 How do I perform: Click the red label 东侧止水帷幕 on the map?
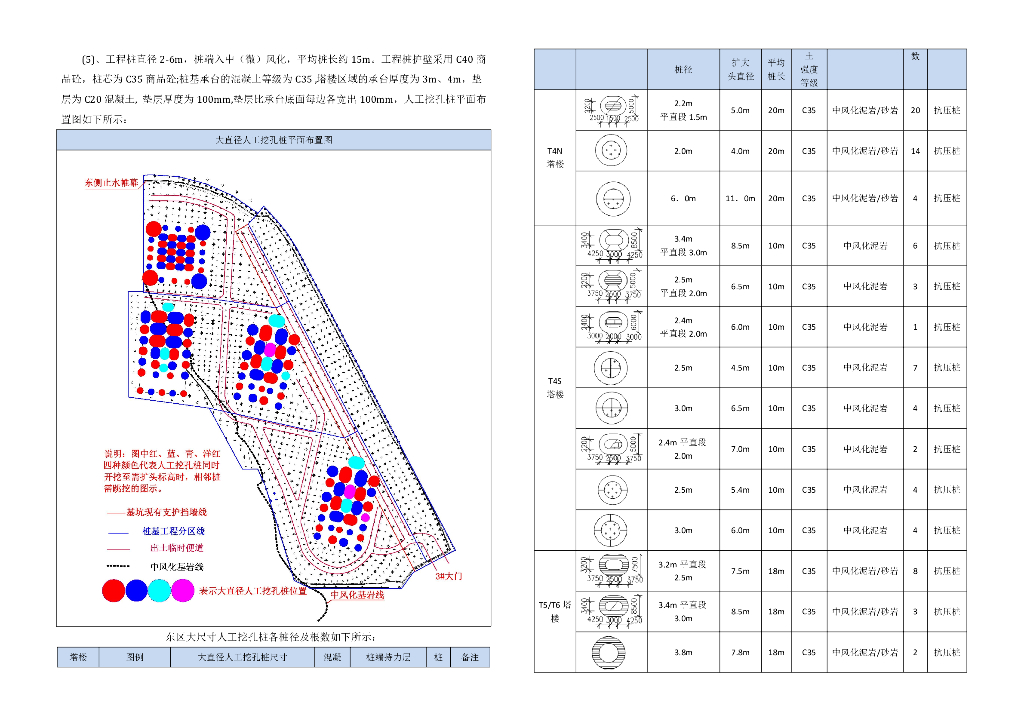(x=111, y=183)
